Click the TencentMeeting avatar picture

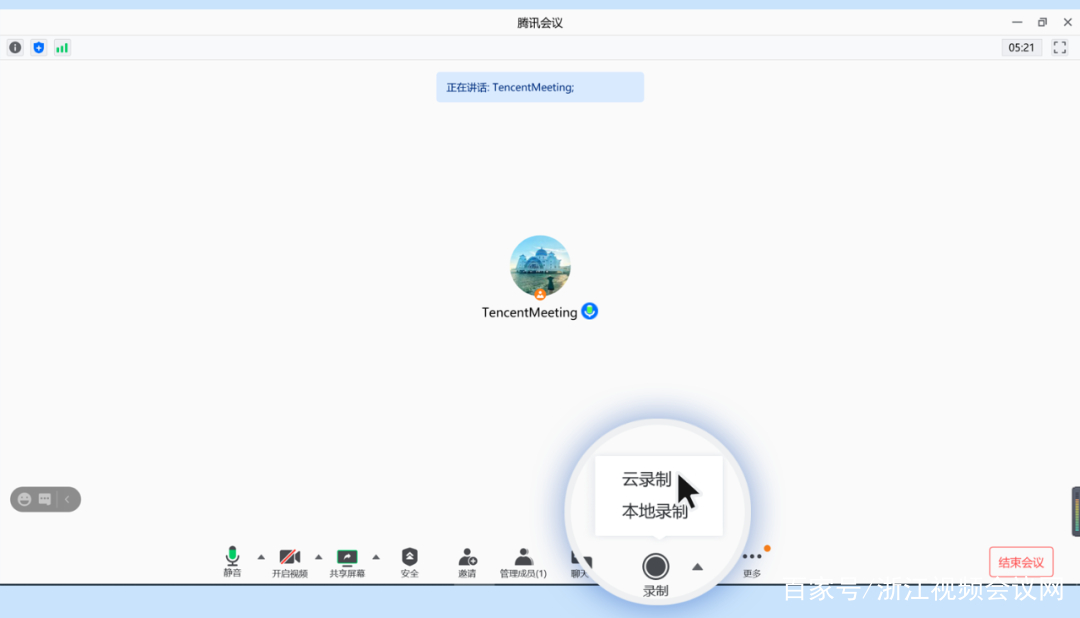(x=540, y=267)
